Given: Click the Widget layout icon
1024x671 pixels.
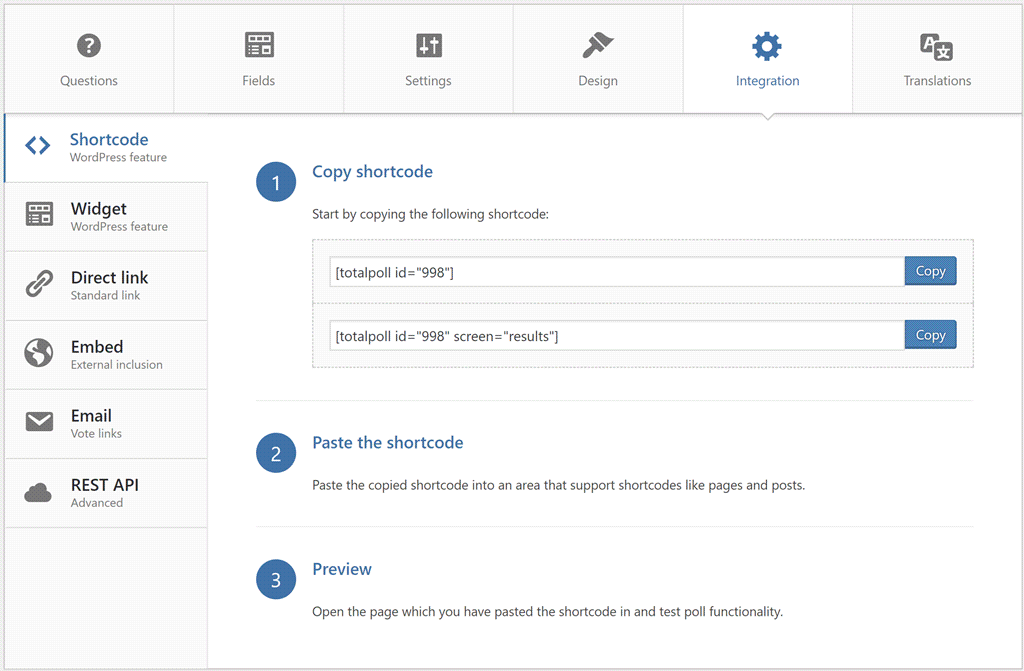Looking at the screenshot, I should (x=39, y=214).
